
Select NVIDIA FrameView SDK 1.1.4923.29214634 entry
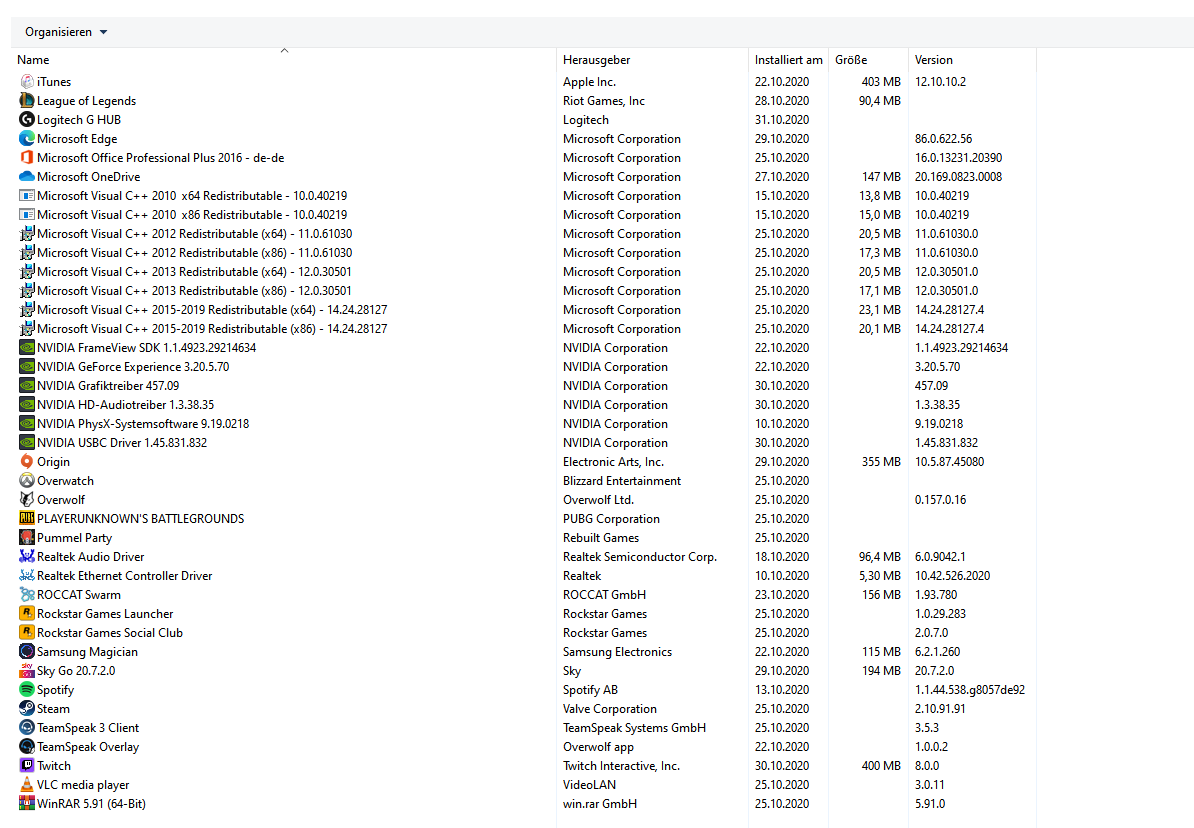coord(146,347)
